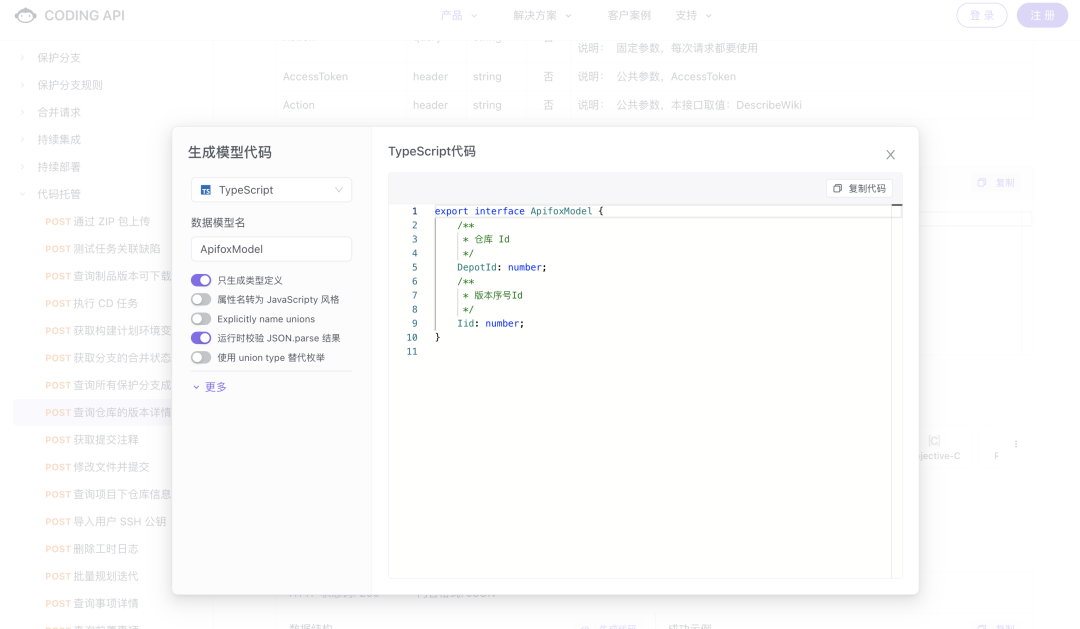Open POST 查询事项详情

(x=92, y=604)
